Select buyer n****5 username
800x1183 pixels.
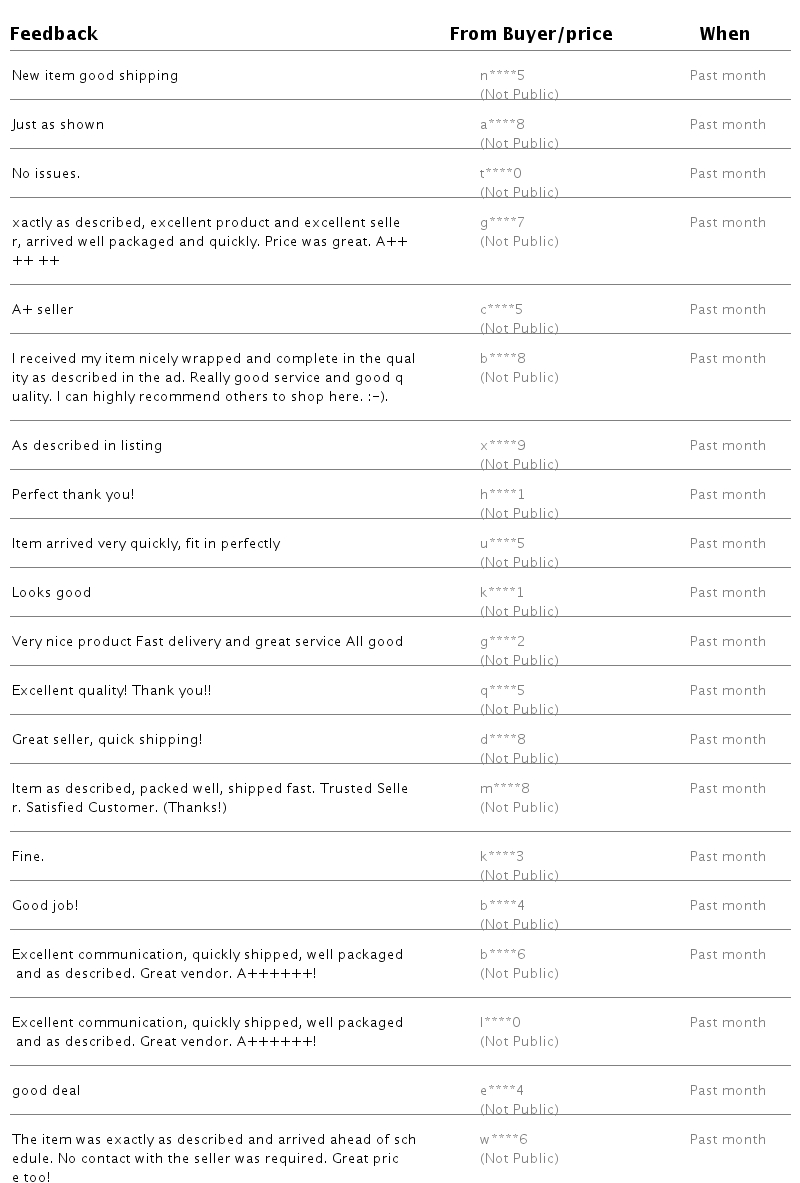coord(502,75)
